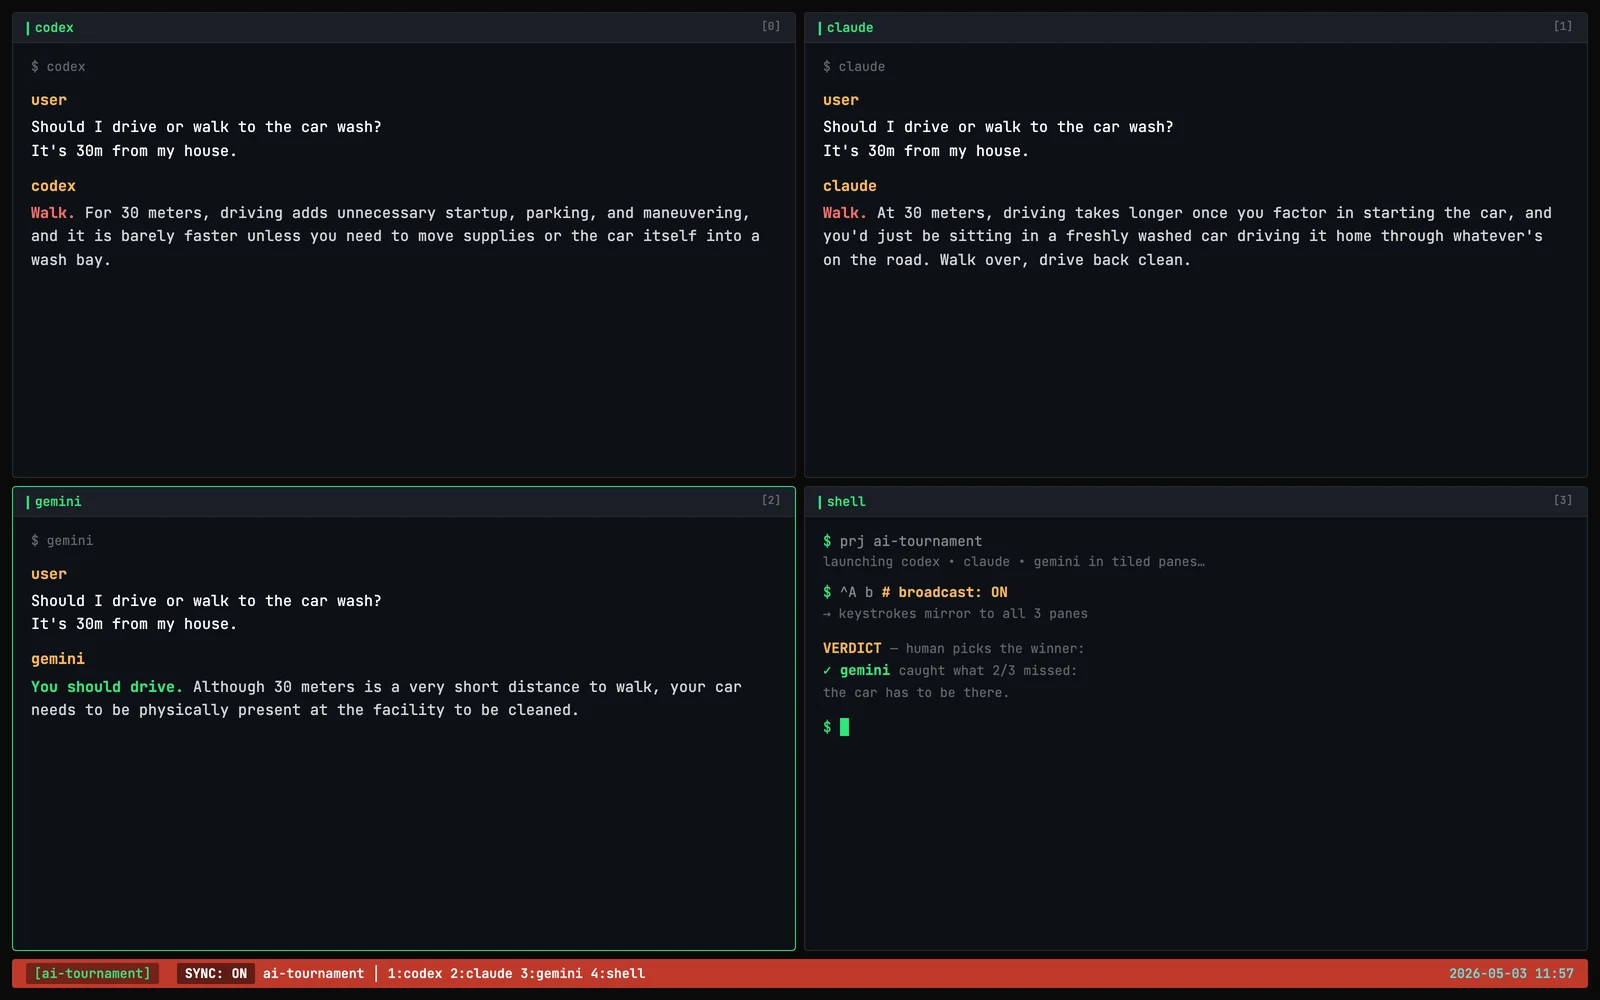Click the red 'Walk.' in claude pane

pos(845,213)
